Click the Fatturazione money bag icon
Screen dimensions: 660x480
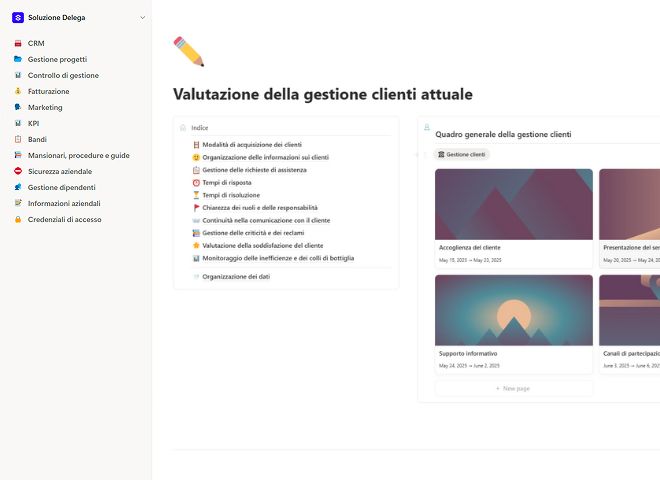pos(18,91)
